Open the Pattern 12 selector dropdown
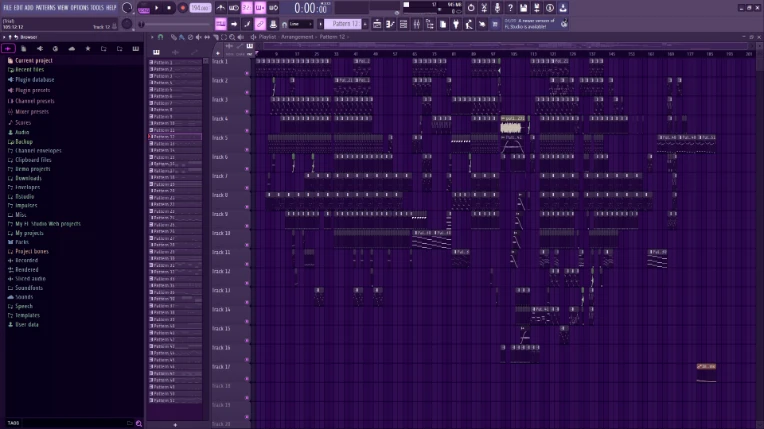The width and height of the screenshot is (764, 429). (343, 24)
